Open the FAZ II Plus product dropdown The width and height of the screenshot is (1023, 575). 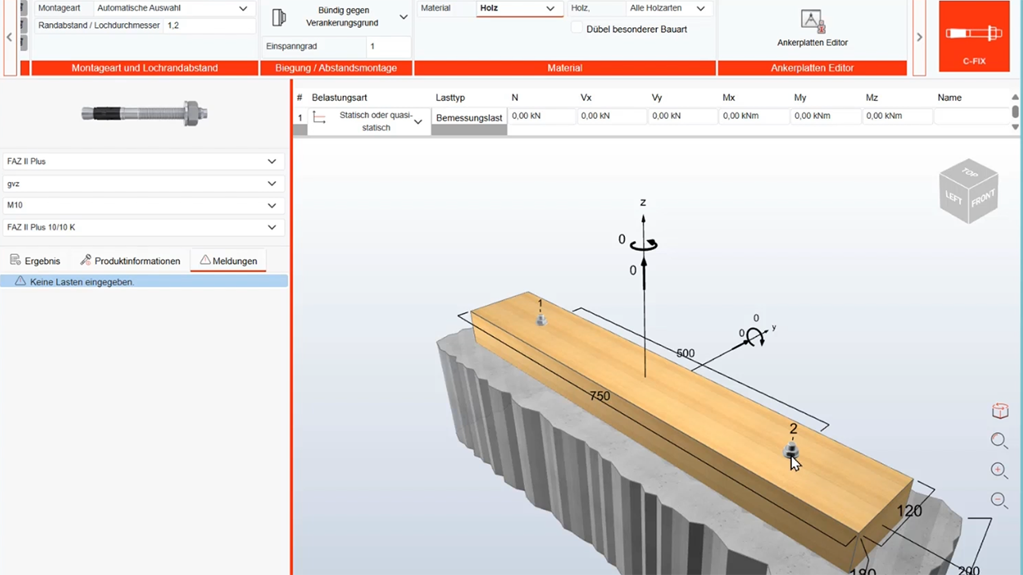143,161
